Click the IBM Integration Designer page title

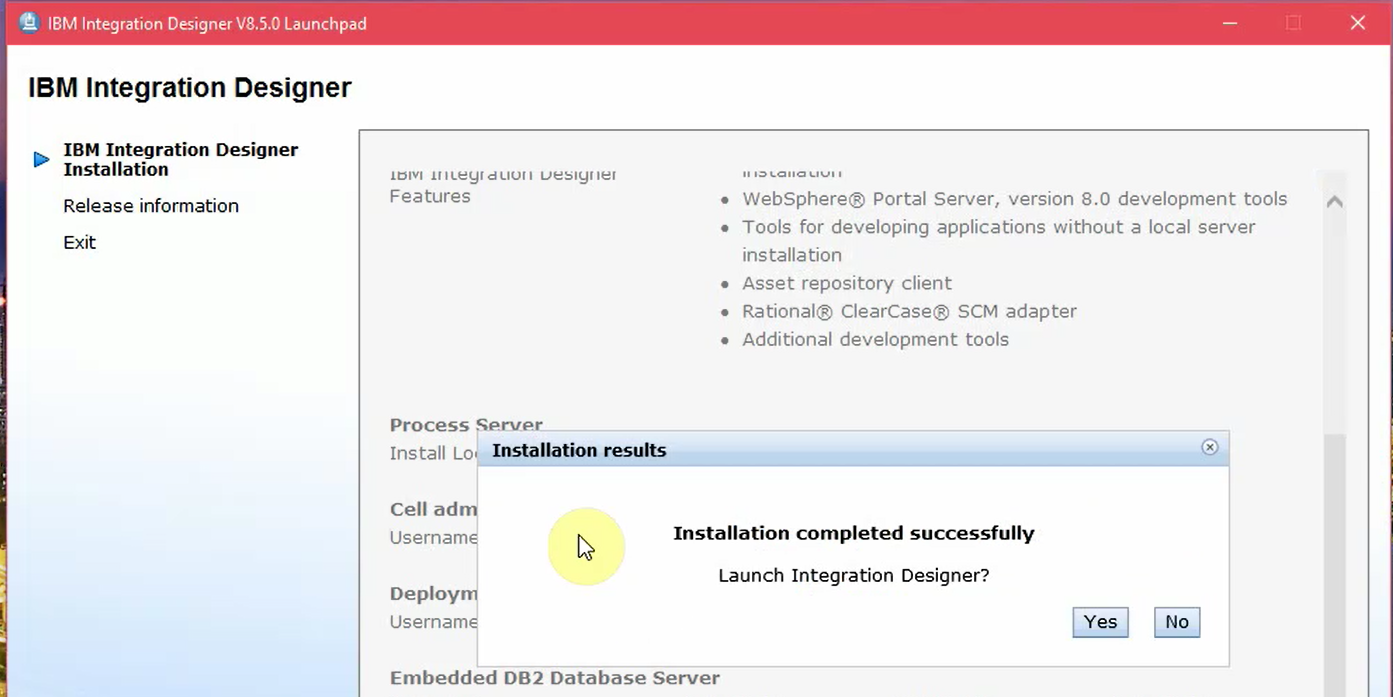click(x=189, y=88)
